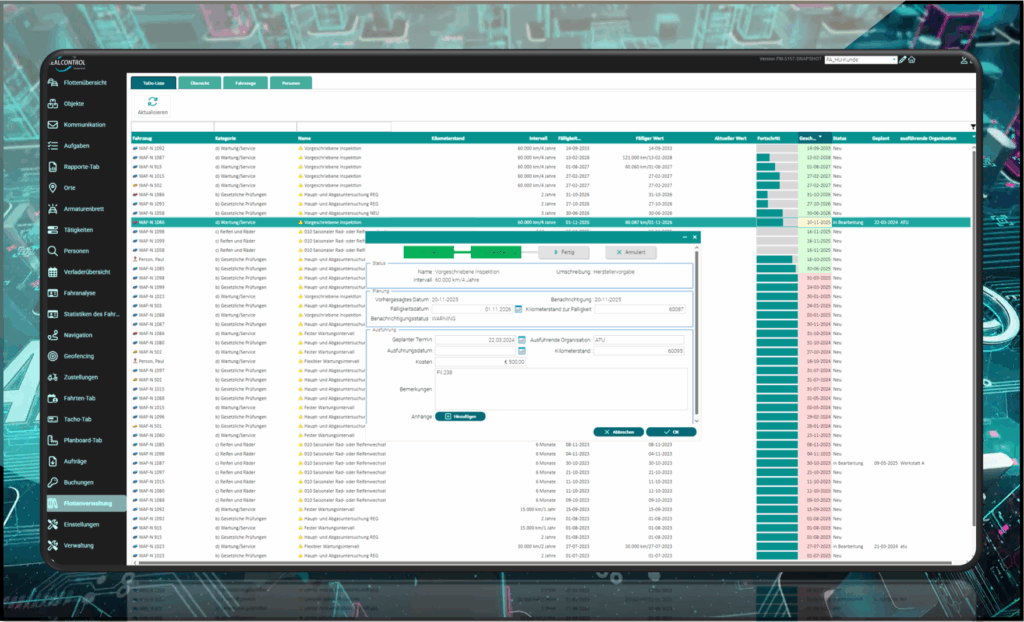Viewport: 1024px width, 622px height.
Task: Open the FA_HU-Kunde customer dropdown
Action: pos(853,60)
